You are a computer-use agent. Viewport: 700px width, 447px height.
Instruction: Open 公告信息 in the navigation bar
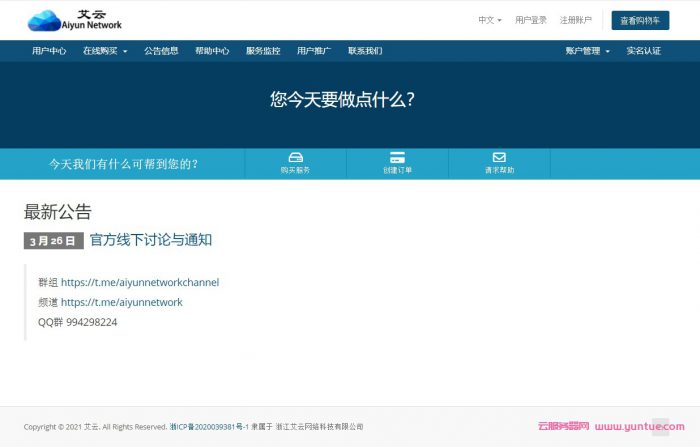click(x=161, y=51)
